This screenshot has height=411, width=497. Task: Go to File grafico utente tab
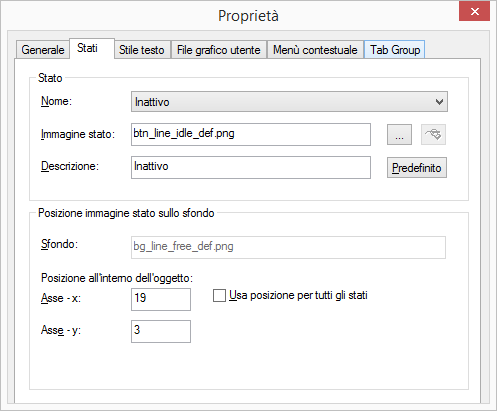(219, 50)
